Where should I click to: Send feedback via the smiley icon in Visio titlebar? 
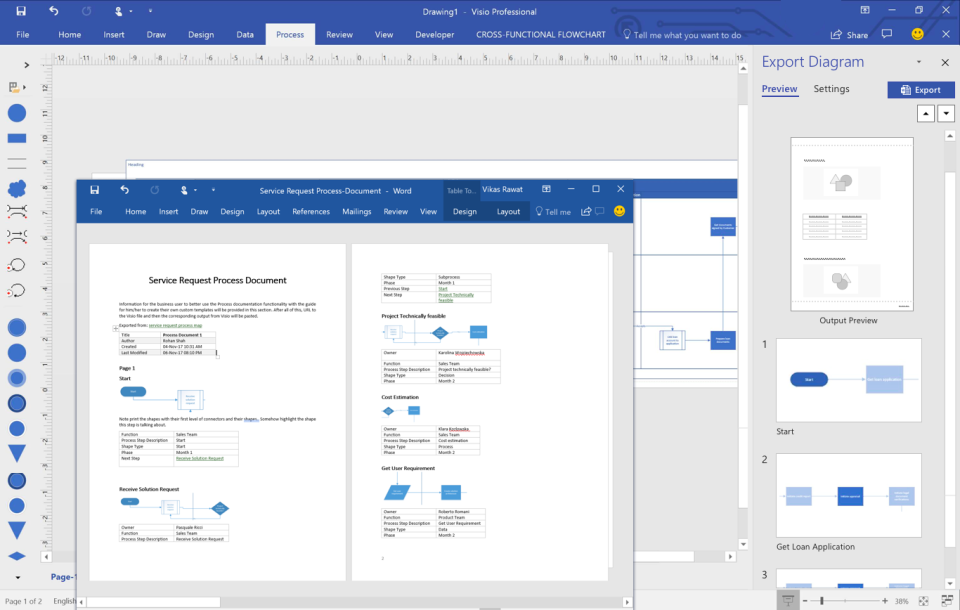tap(917, 34)
